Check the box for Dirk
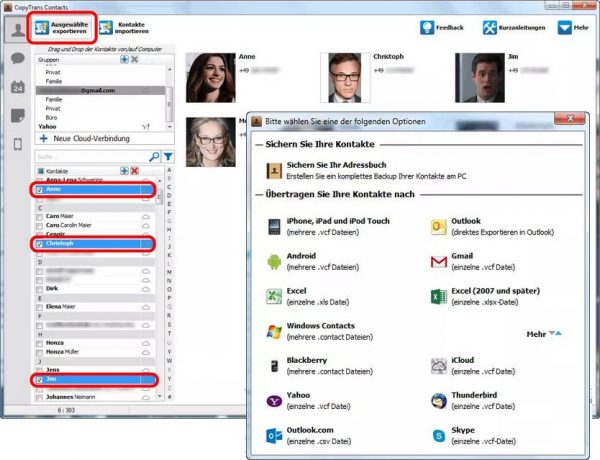Viewport: 600px width, 460px height. pos(39,289)
